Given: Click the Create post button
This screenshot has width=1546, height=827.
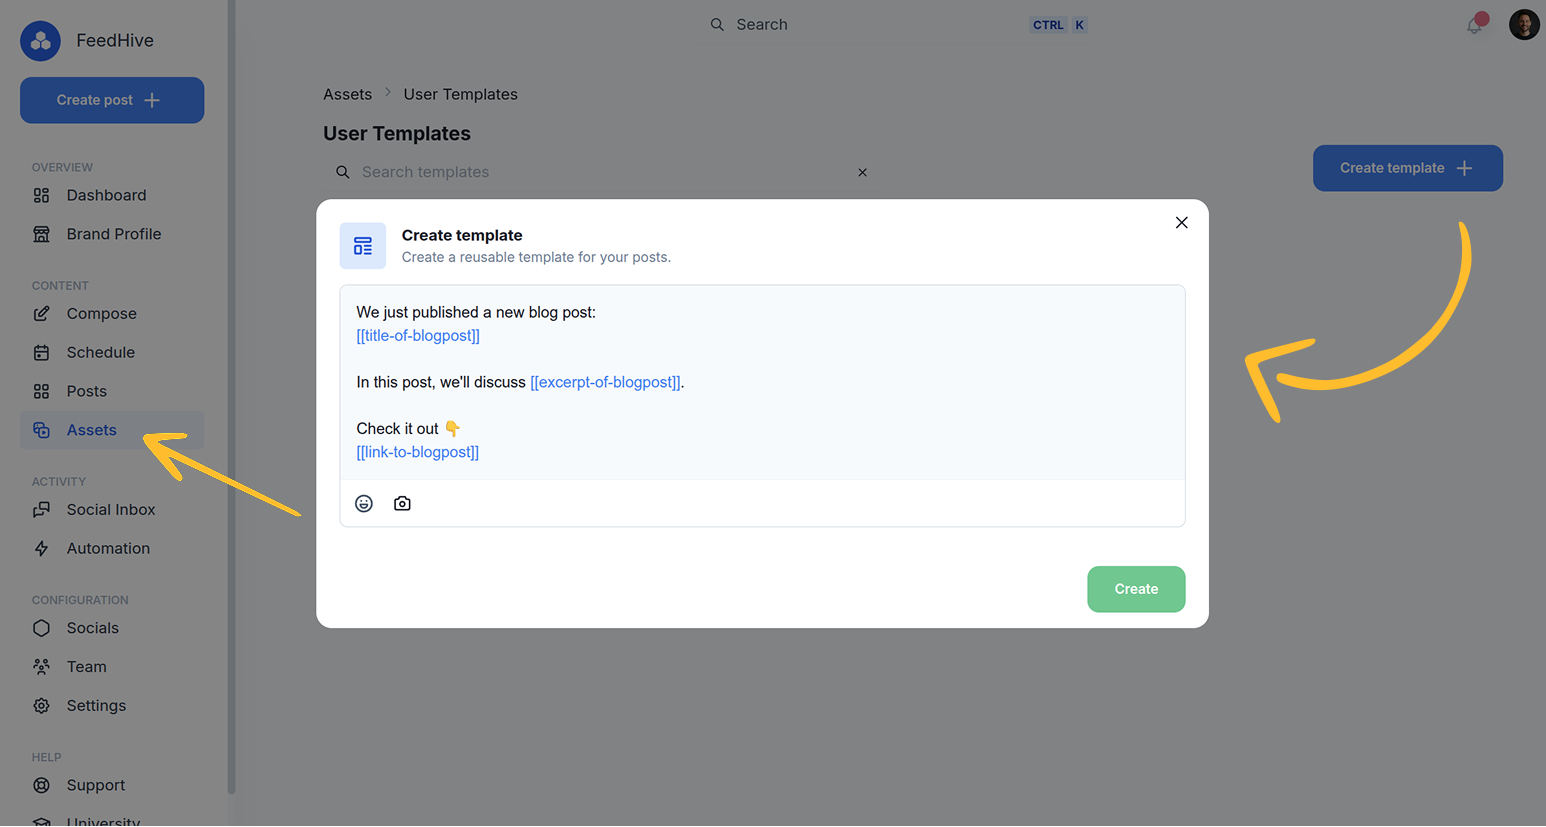Looking at the screenshot, I should pos(112,100).
